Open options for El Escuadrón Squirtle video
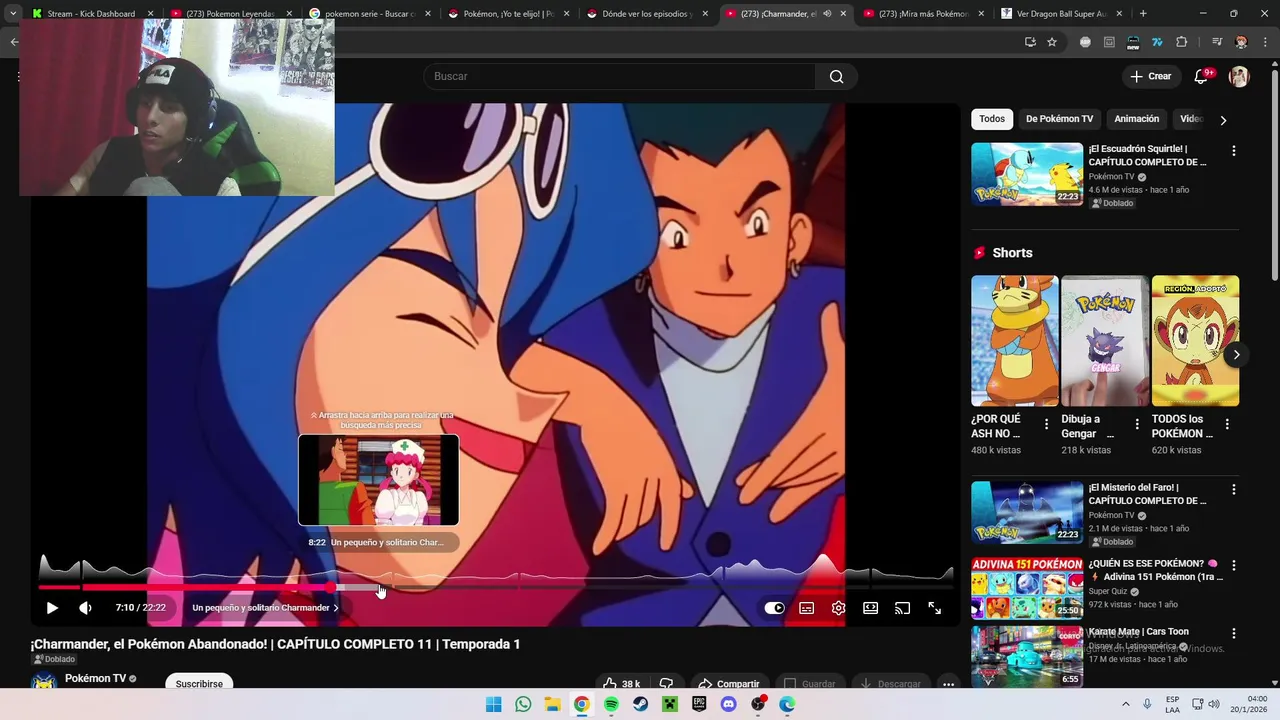The width and height of the screenshot is (1280, 720). coord(1233,151)
